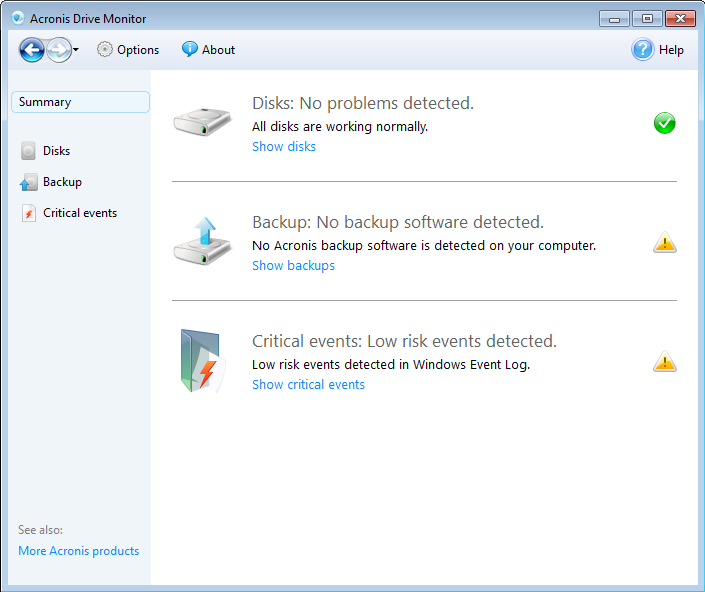Screen dimensions: 705x592
Task: Click the critical events folder lightning icon
Action: [202, 361]
